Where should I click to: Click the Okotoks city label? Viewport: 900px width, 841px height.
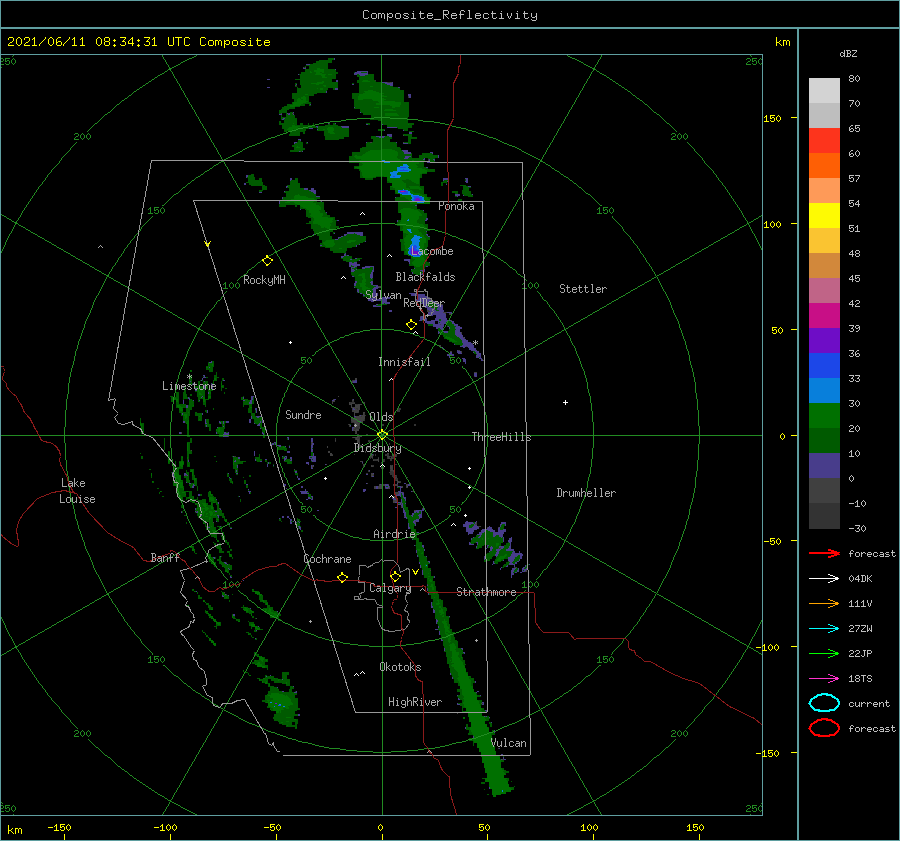pyautogui.click(x=400, y=666)
